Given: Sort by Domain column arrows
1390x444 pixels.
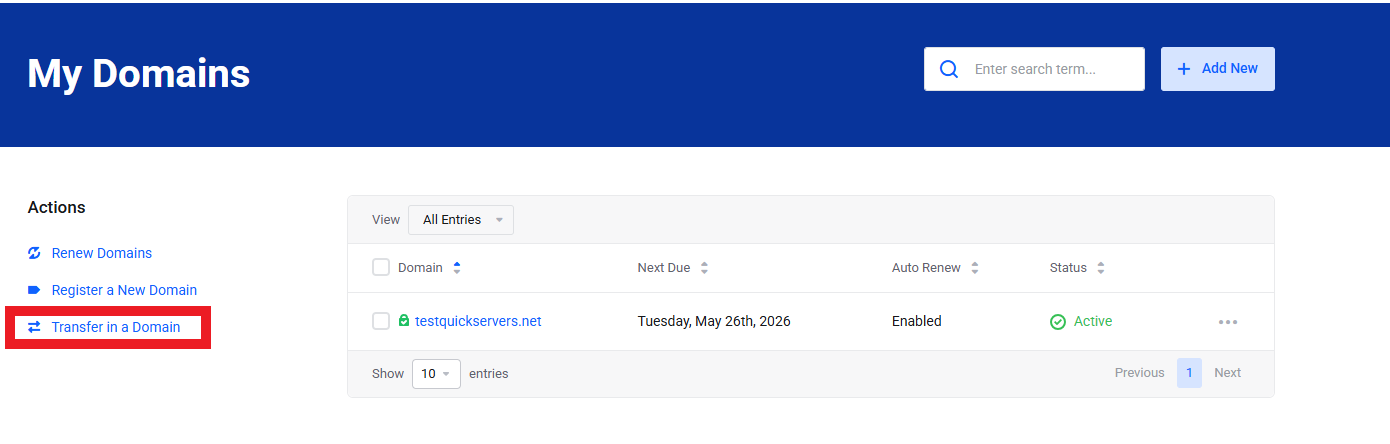Looking at the screenshot, I should tap(457, 268).
